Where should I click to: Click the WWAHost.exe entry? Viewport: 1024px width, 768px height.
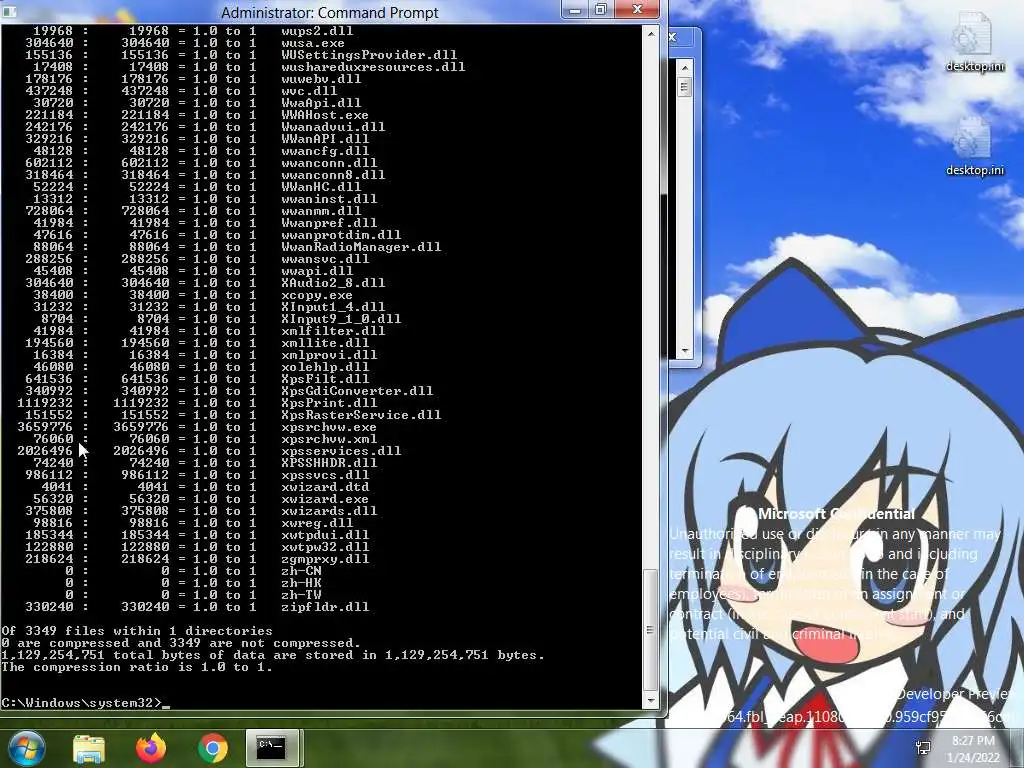click(x=325, y=115)
